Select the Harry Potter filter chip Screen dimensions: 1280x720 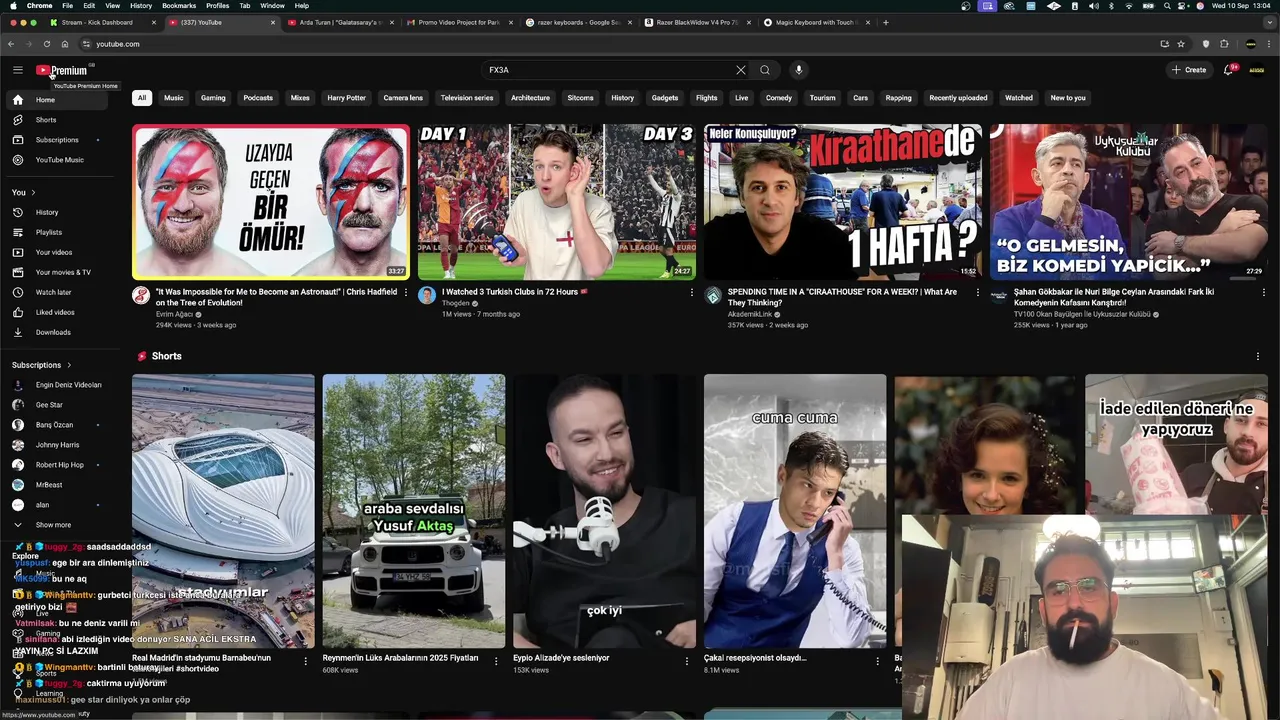346,98
